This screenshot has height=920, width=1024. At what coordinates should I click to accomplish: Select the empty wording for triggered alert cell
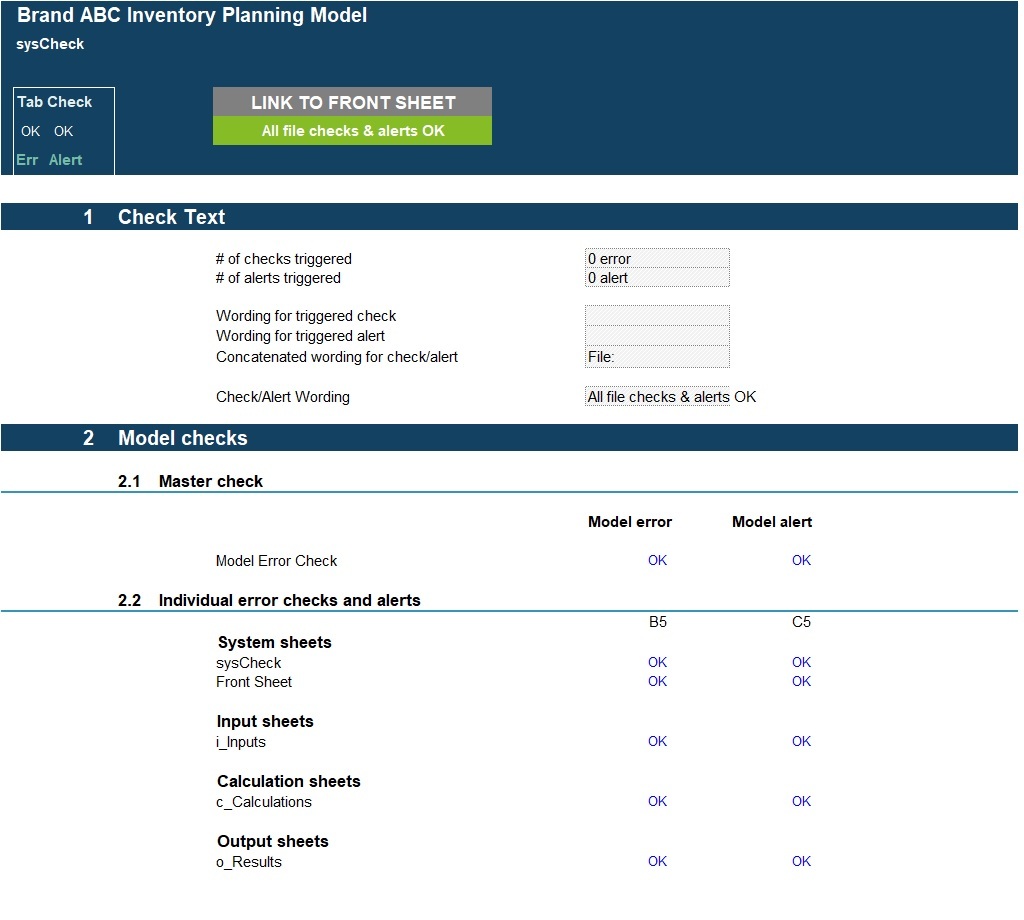(657, 336)
